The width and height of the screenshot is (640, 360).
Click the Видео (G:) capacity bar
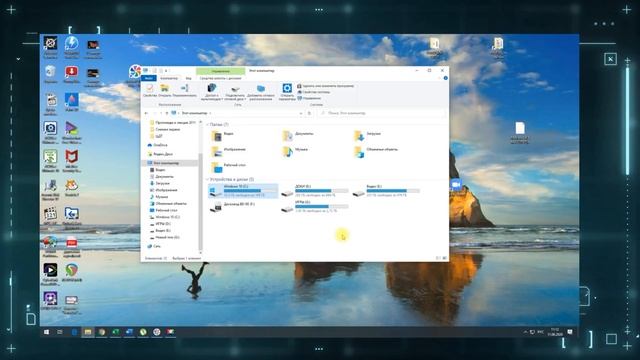[x=393, y=191]
